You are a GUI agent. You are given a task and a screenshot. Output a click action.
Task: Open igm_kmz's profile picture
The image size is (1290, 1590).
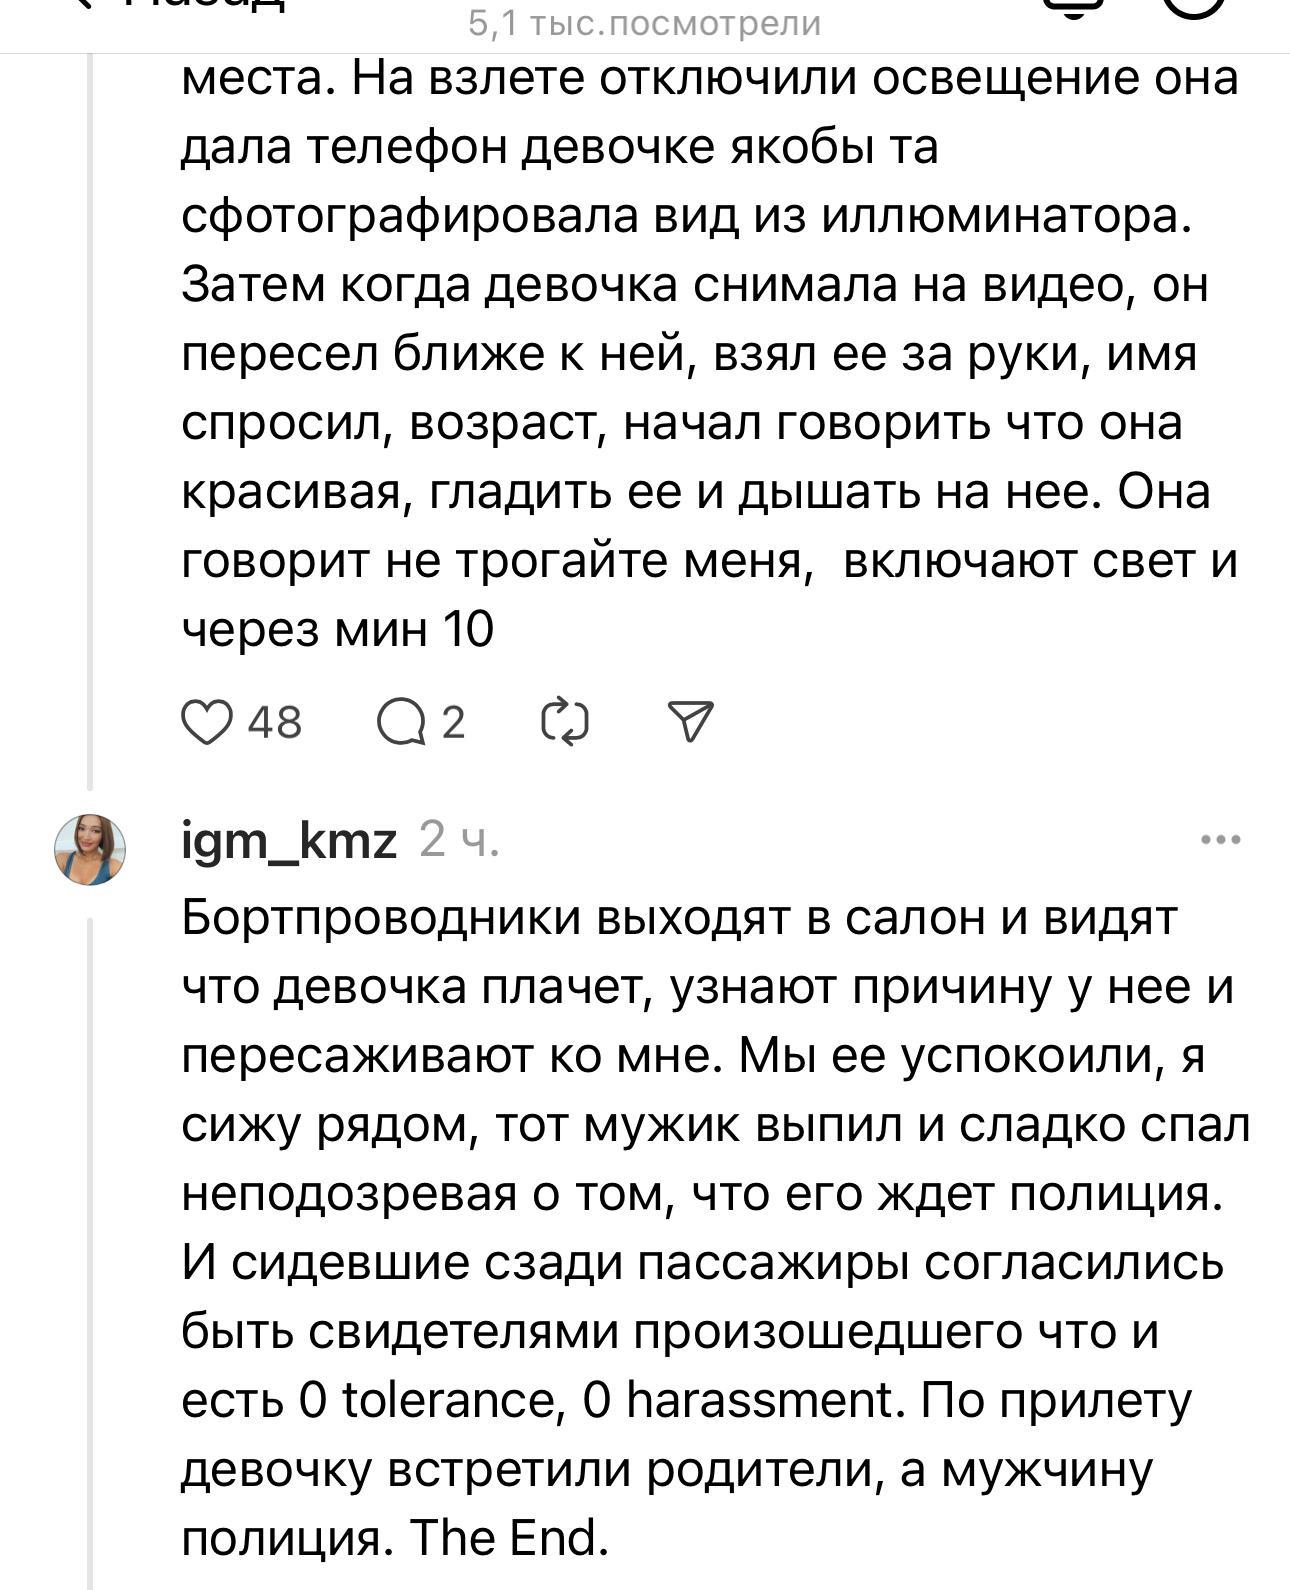(x=90, y=849)
